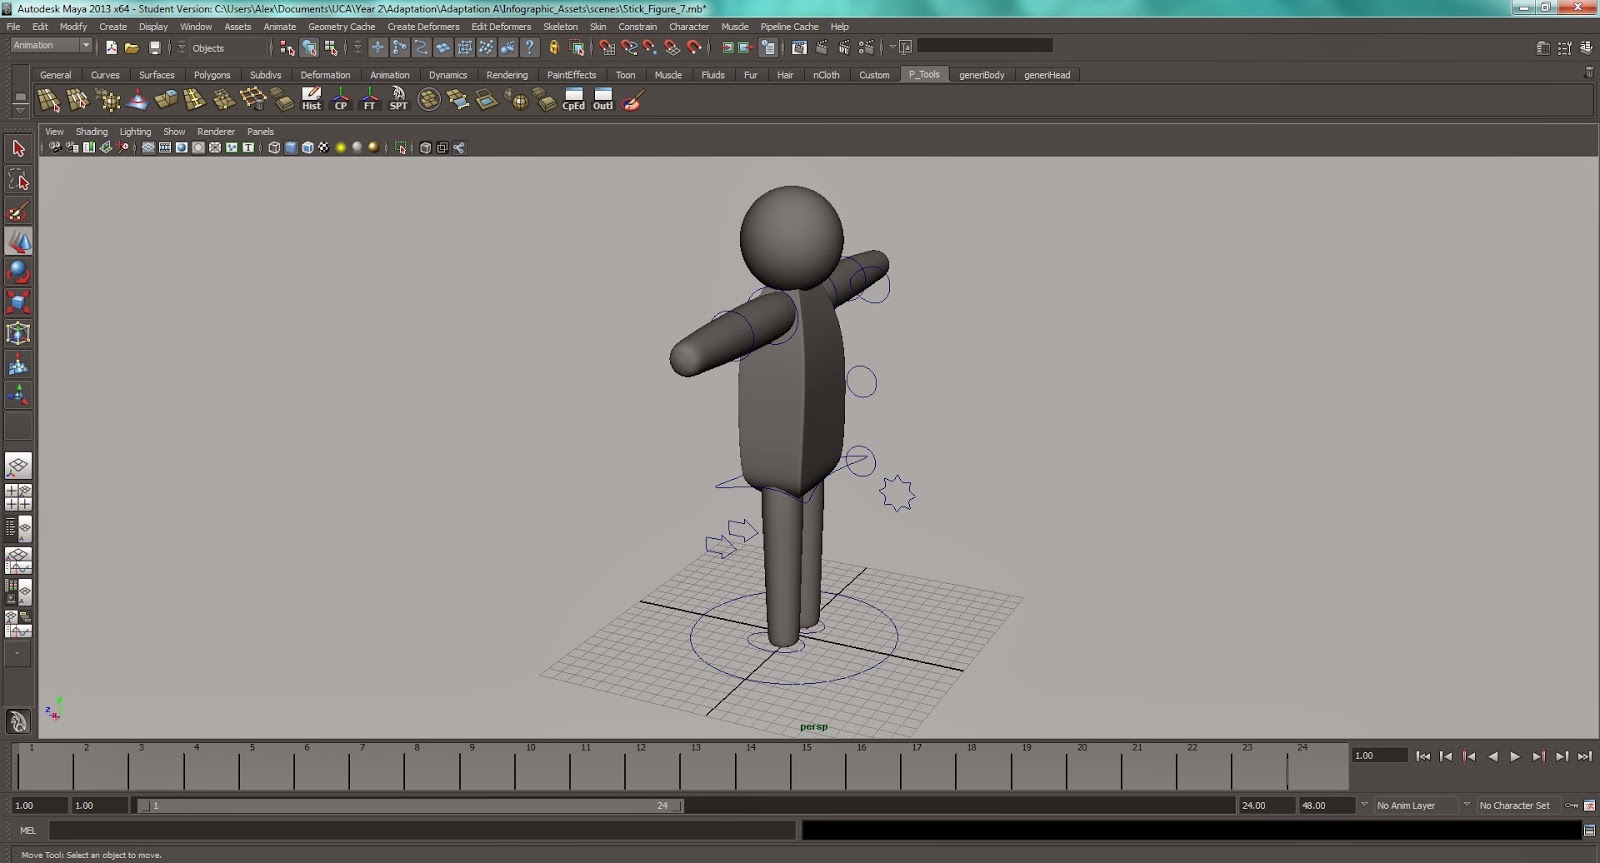Click the SPT shelf icon
The height and width of the screenshot is (863, 1600).
(398, 99)
